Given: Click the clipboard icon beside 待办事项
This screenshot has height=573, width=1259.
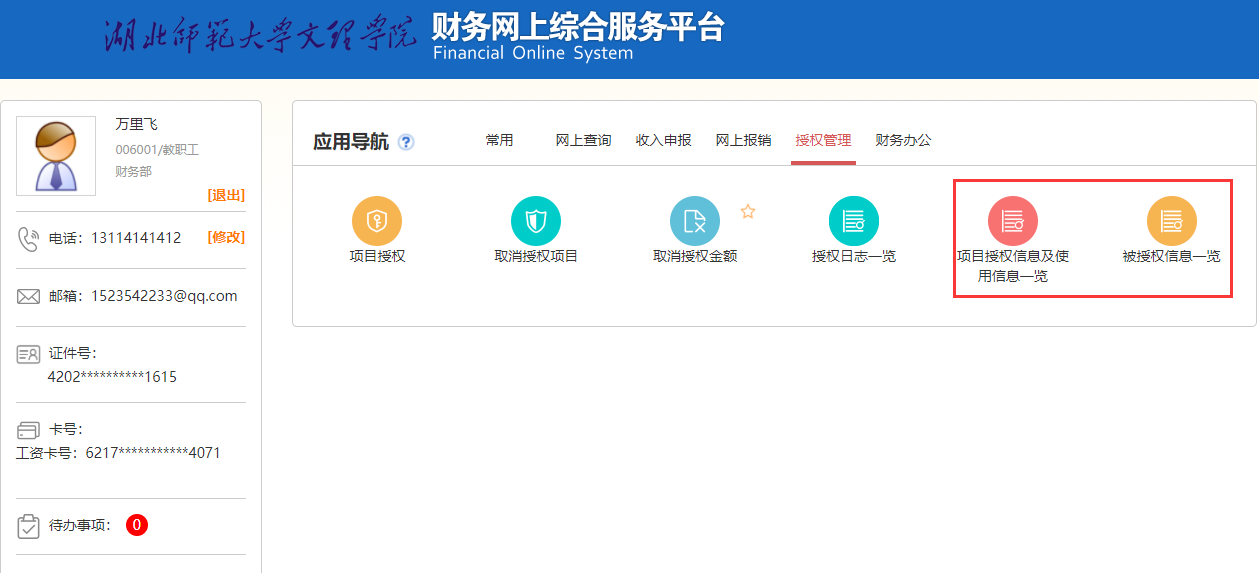Looking at the screenshot, I should point(28,525).
